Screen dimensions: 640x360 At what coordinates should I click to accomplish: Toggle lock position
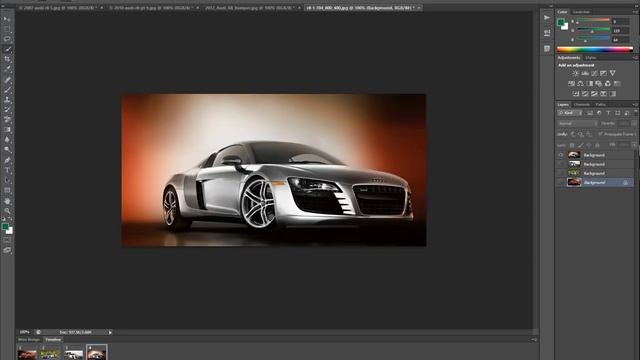[589, 145]
